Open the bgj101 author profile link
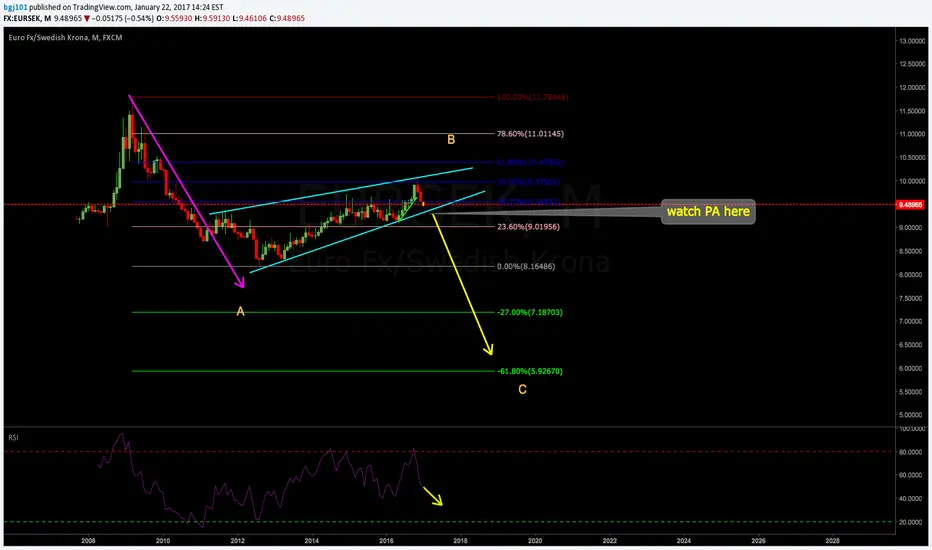 coord(15,7)
